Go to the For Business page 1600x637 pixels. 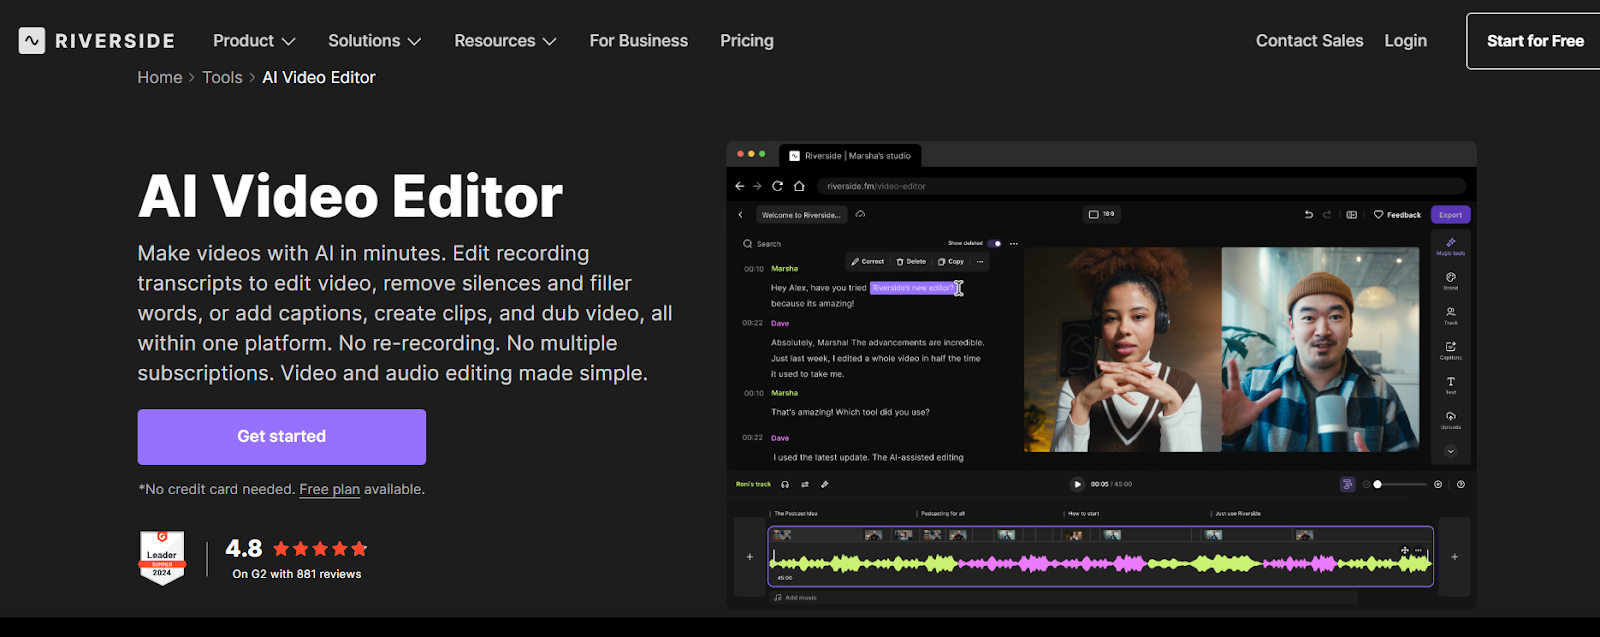click(x=638, y=41)
